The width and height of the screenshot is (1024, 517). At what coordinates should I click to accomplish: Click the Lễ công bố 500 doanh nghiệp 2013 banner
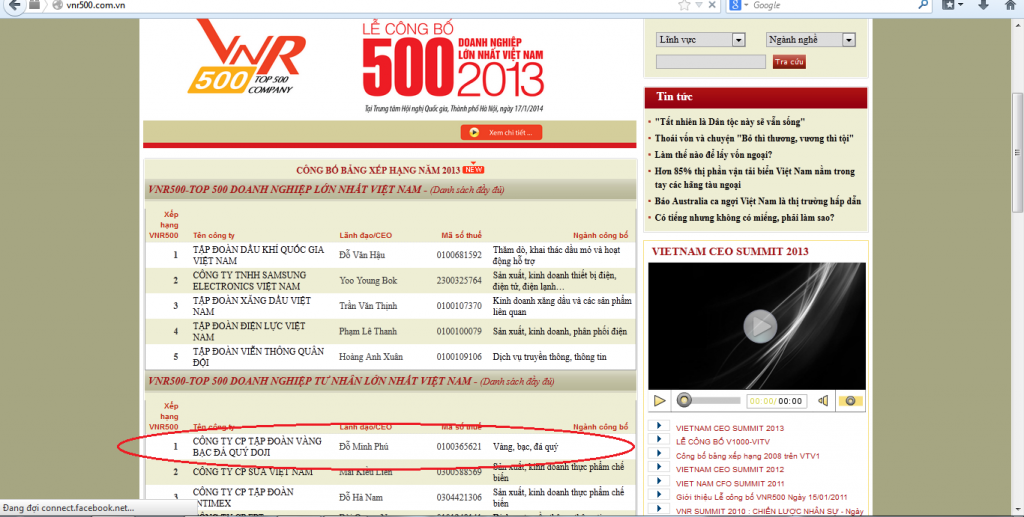pos(453,65)
